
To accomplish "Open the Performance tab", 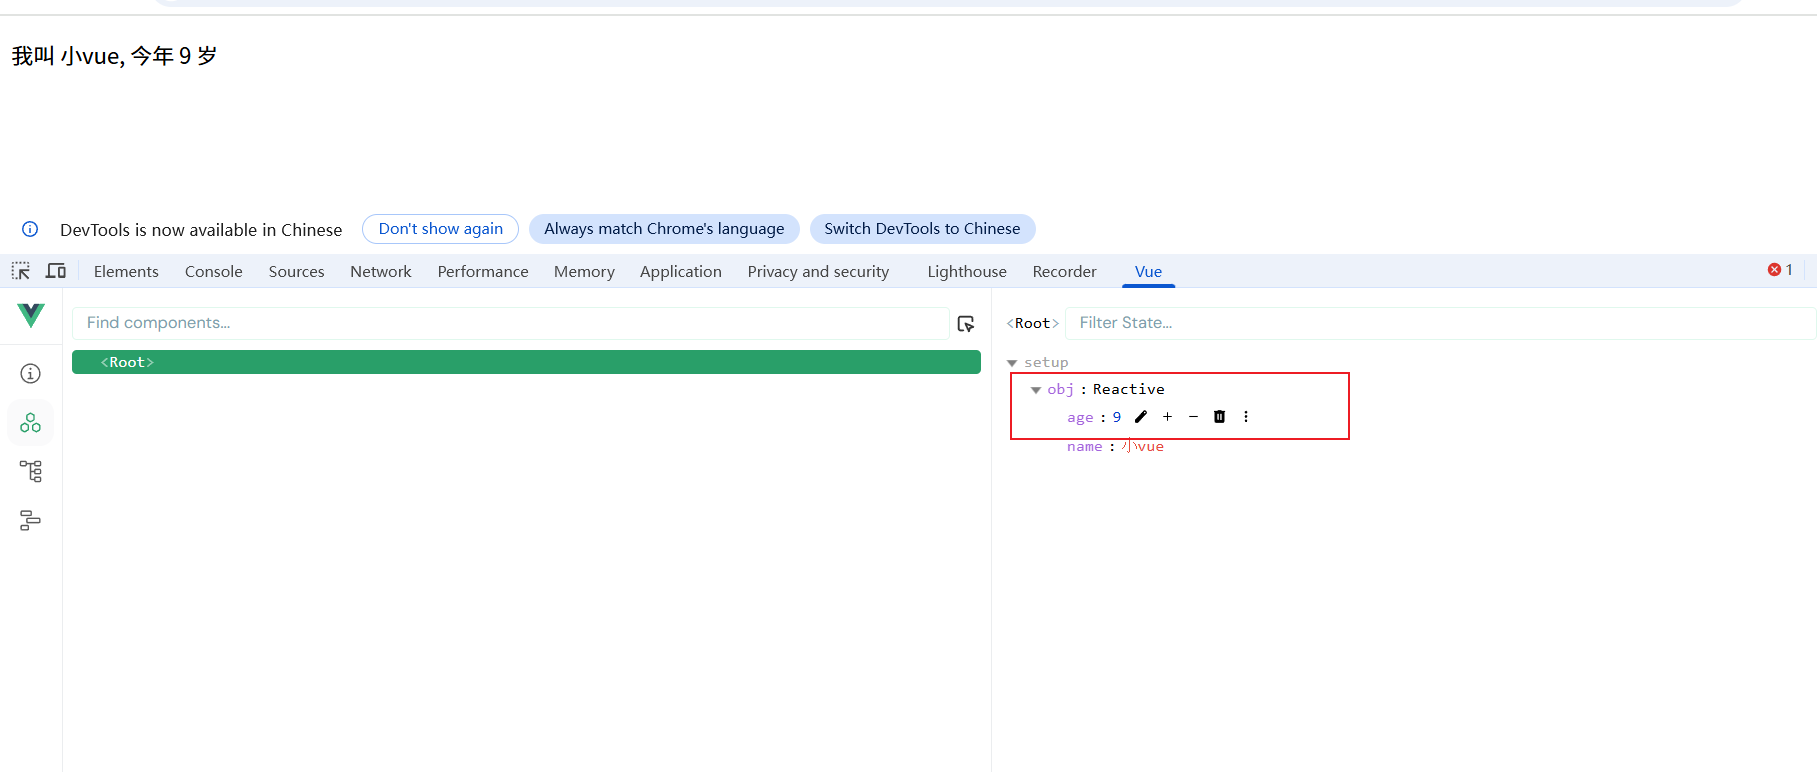I will click(483, 271).
